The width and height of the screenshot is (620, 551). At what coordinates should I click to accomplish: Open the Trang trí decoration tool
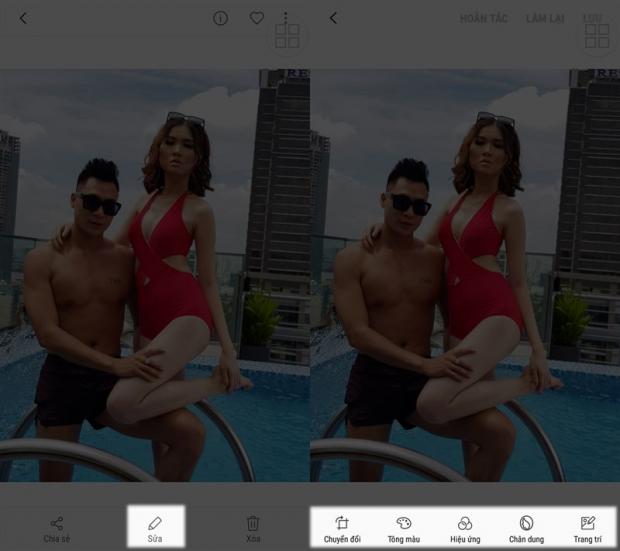[588, 524]
